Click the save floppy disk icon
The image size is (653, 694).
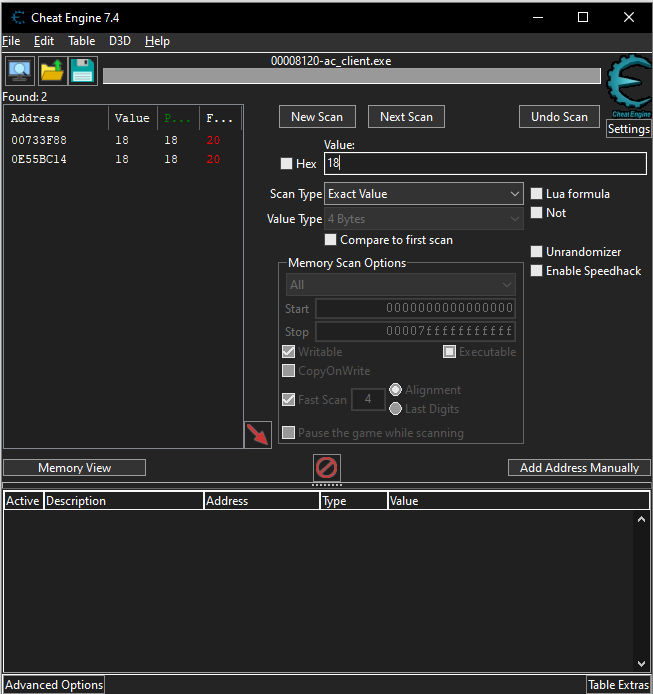(83, 71)
